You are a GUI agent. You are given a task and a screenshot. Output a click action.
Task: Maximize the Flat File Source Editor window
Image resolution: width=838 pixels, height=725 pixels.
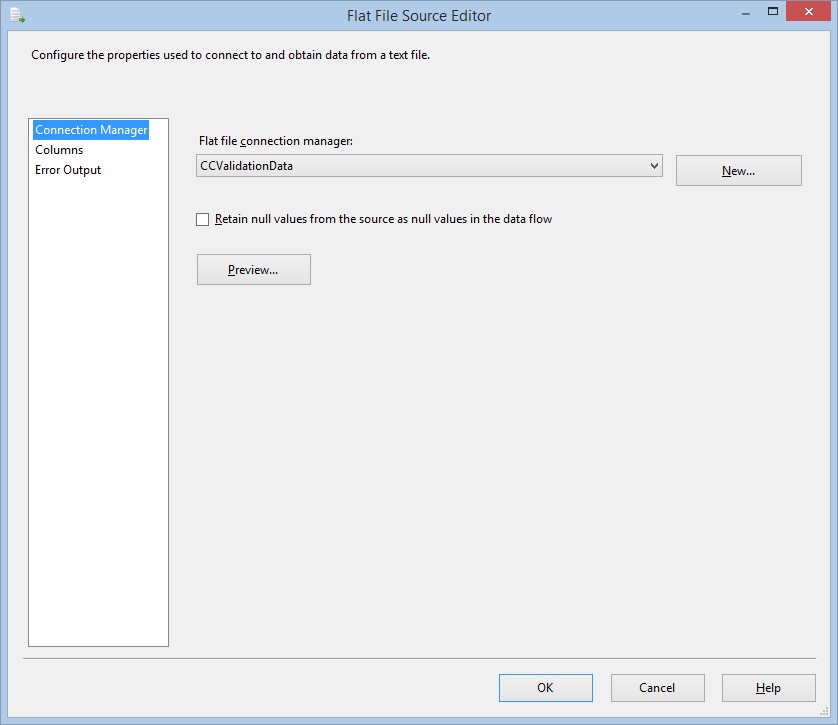[x=773, y=11]
